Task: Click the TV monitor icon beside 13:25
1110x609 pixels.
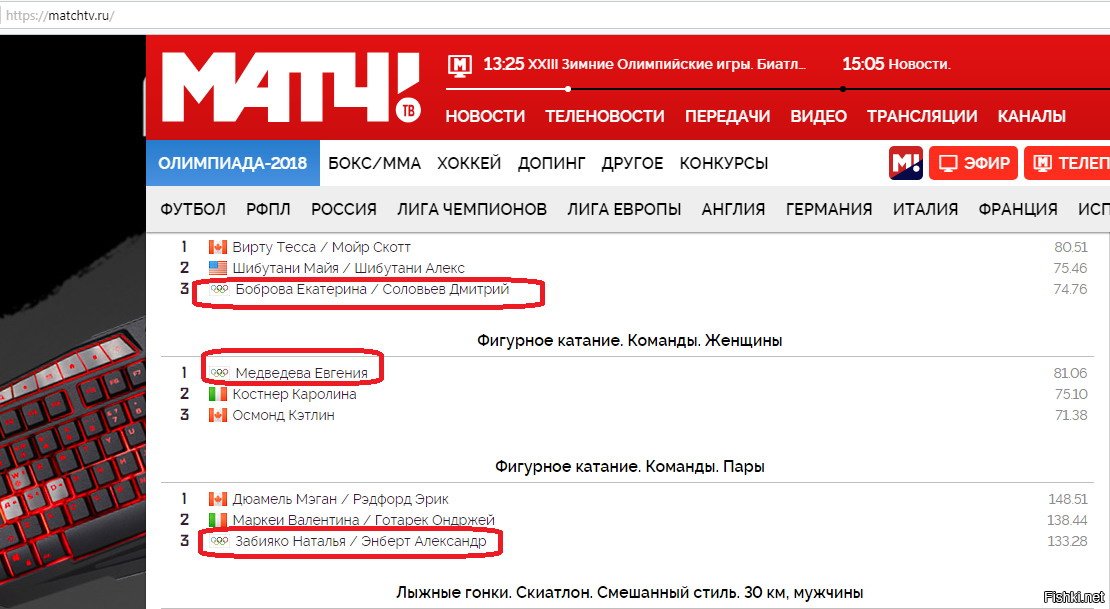Action: tap(460, 65)
